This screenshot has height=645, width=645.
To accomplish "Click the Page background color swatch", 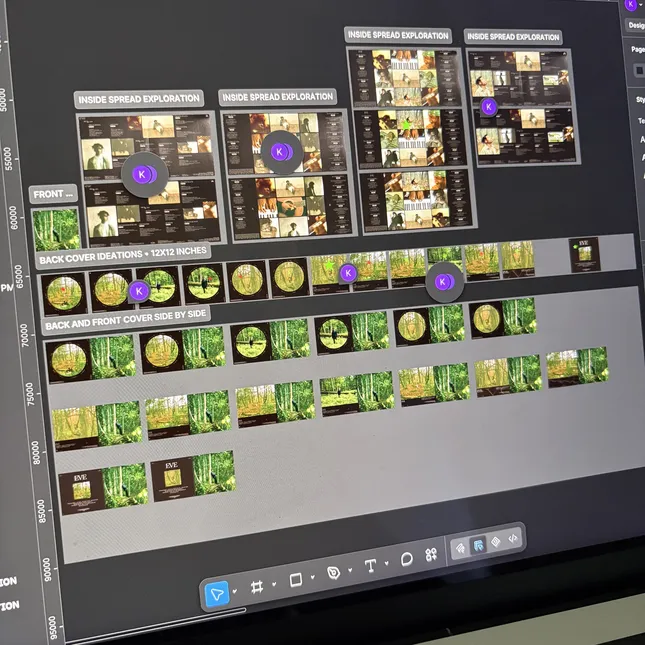I will pos(639,70).
